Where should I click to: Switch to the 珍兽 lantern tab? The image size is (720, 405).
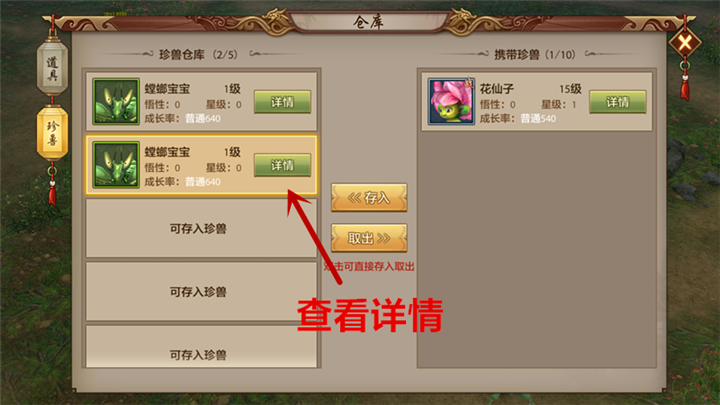[x=52, y=133]
